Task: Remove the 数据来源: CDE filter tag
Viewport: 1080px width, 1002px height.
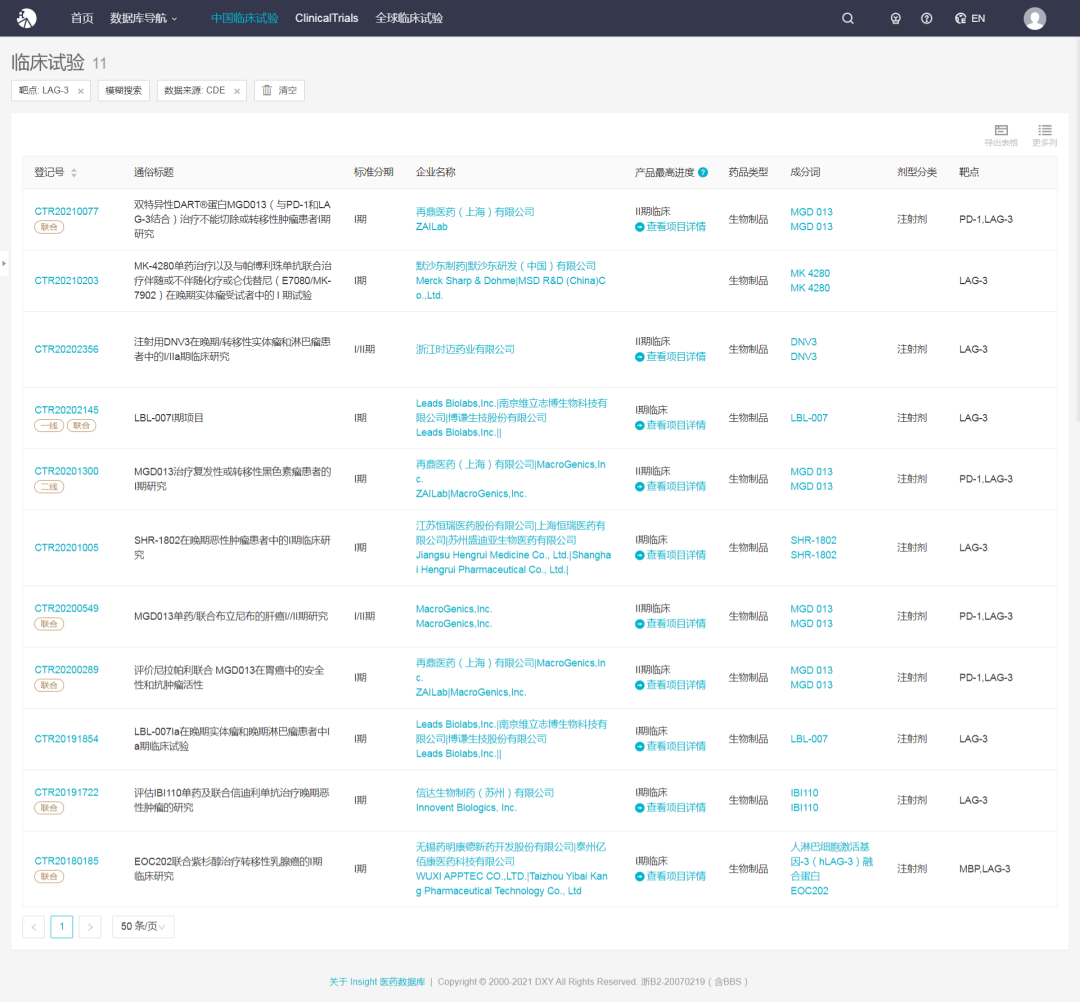Action: click(237, 91)
